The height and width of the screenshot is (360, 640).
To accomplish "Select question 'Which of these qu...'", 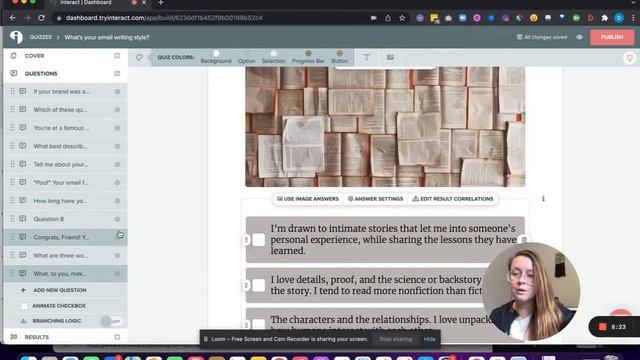I will pos(65,110).
